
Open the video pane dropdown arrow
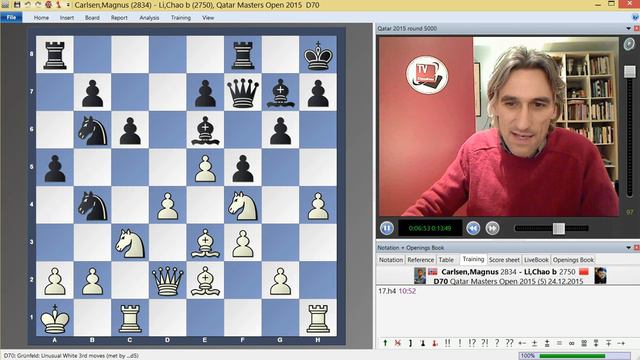point(629,28)
